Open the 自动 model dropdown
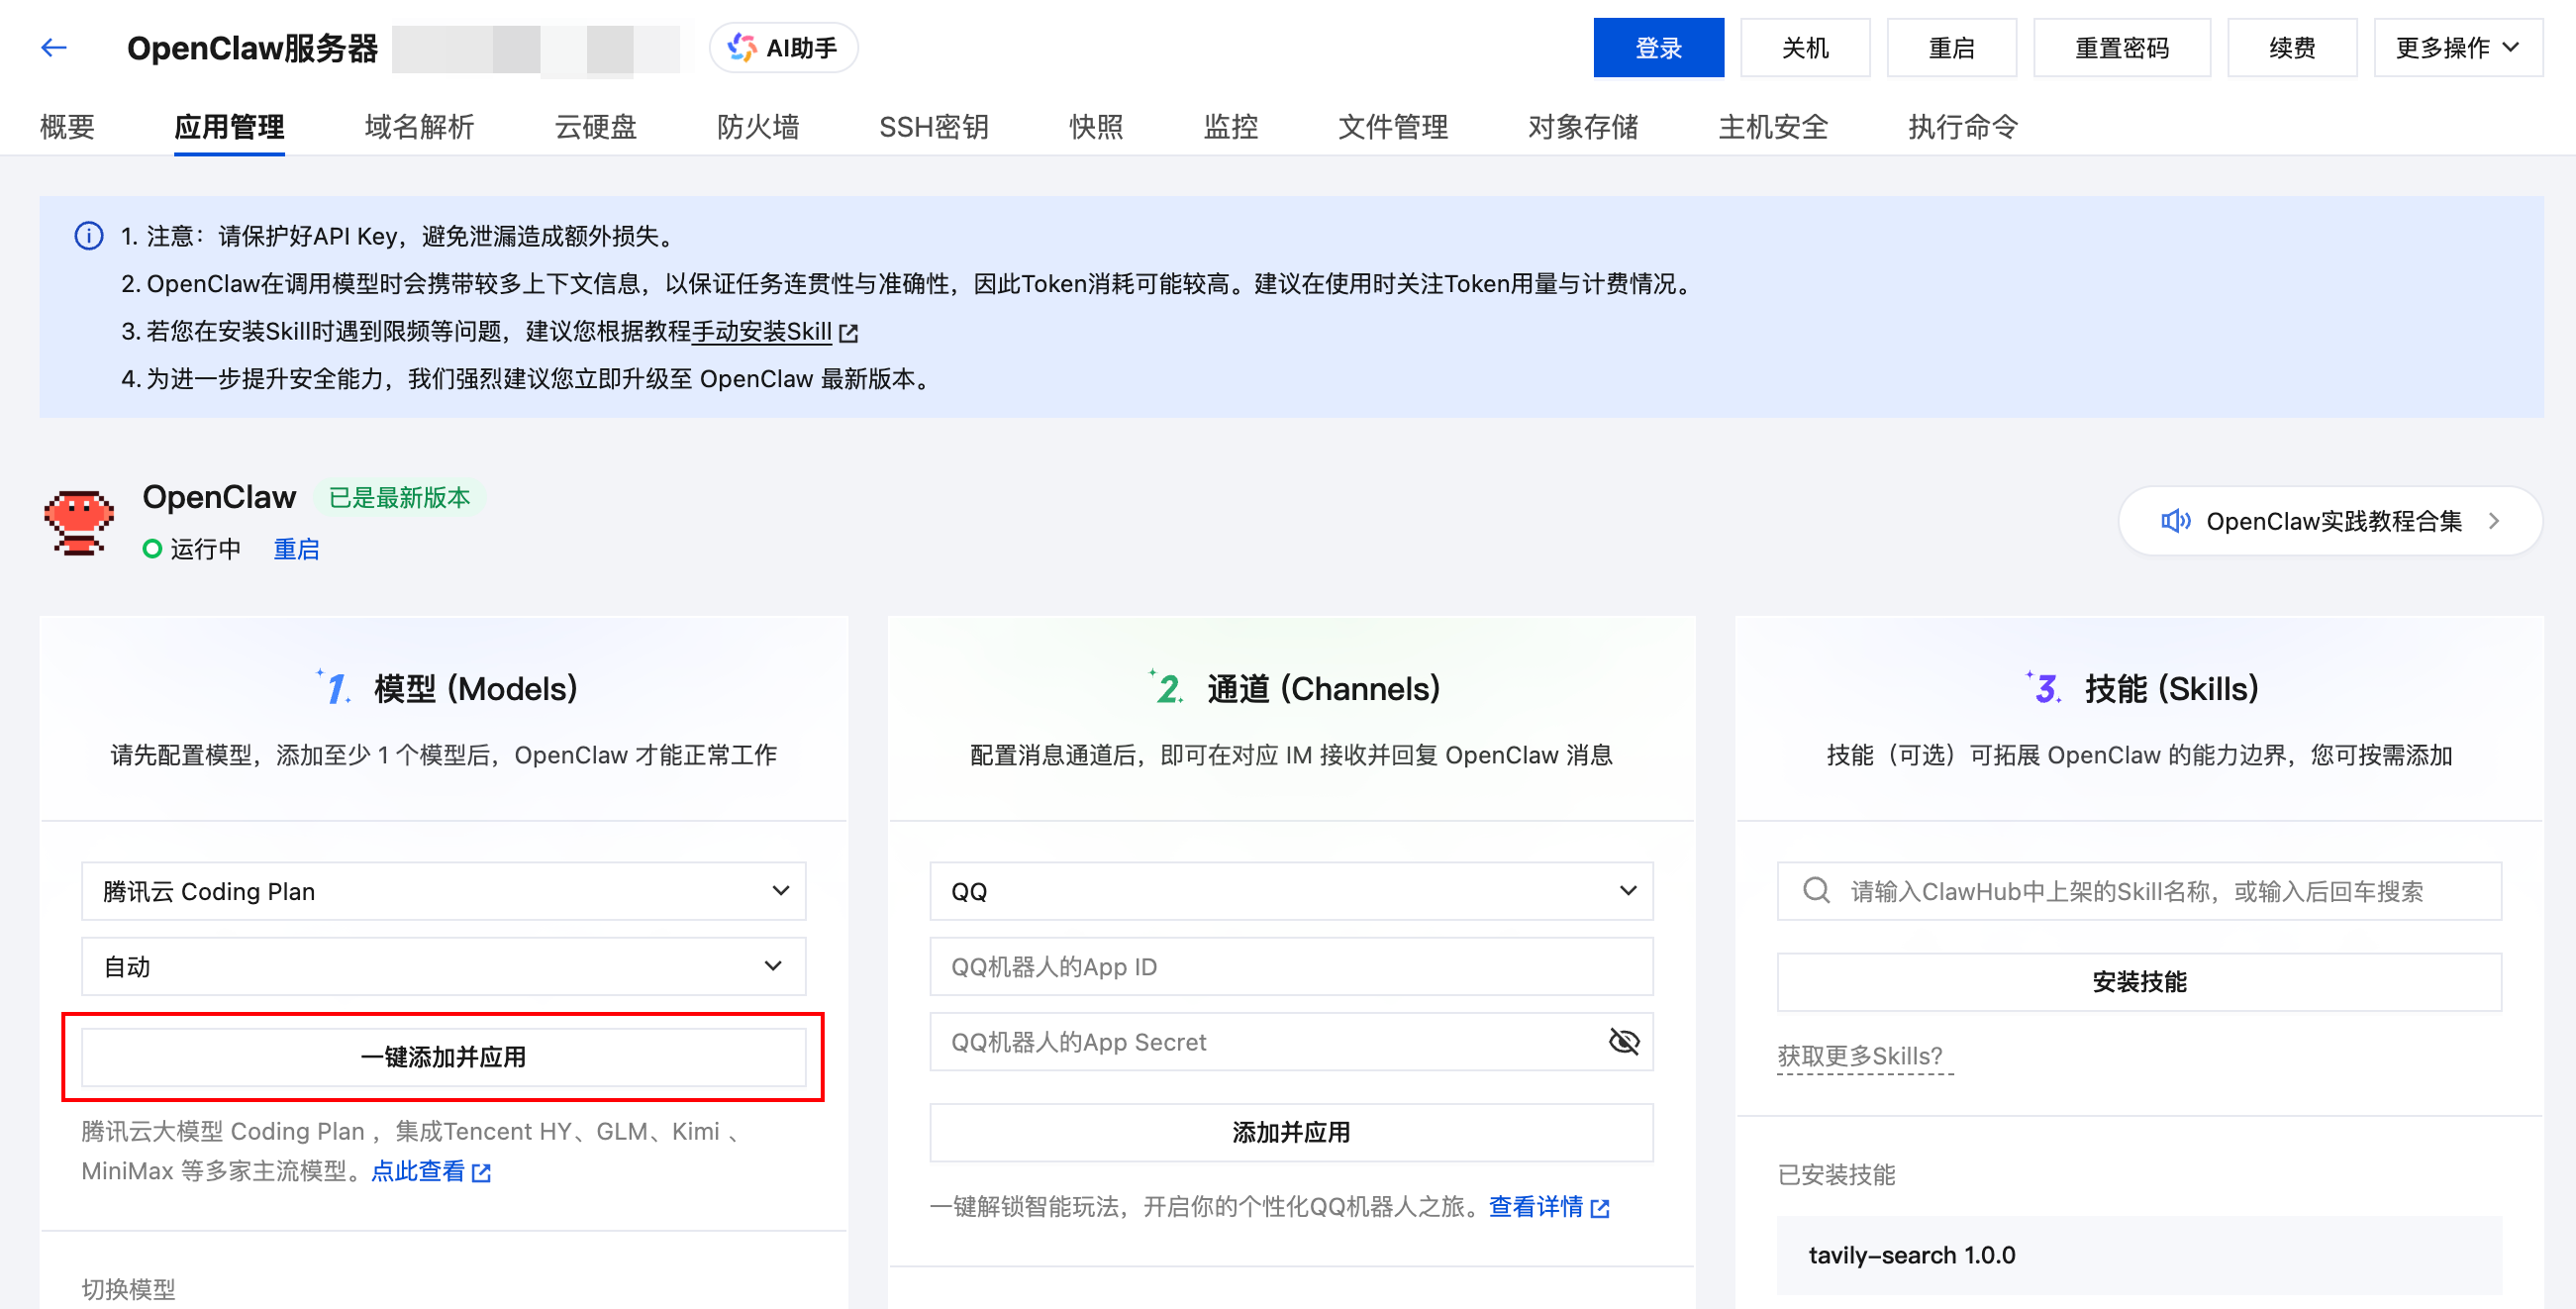2576x1309 pixels. pos(443,966)
